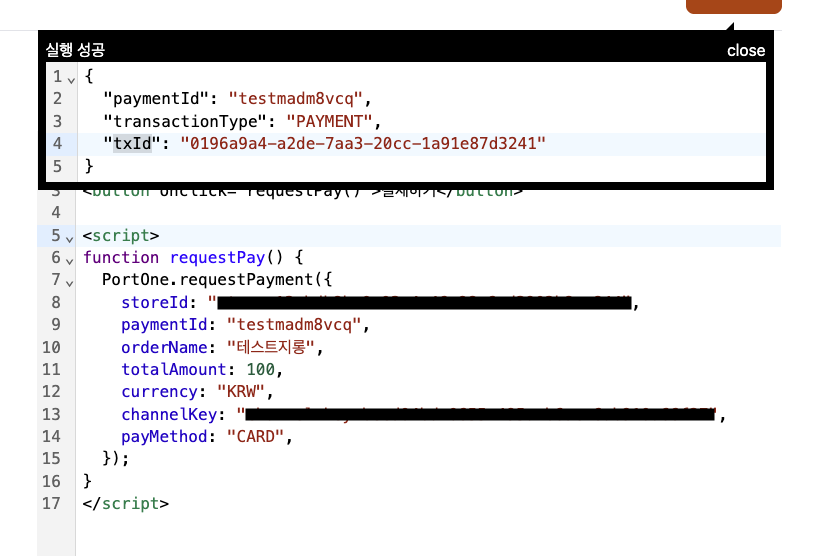Image resolution: width=814 pixels, height=556 pixels.
Task: Click the "KRW" currency value
Action: (241, 392)
